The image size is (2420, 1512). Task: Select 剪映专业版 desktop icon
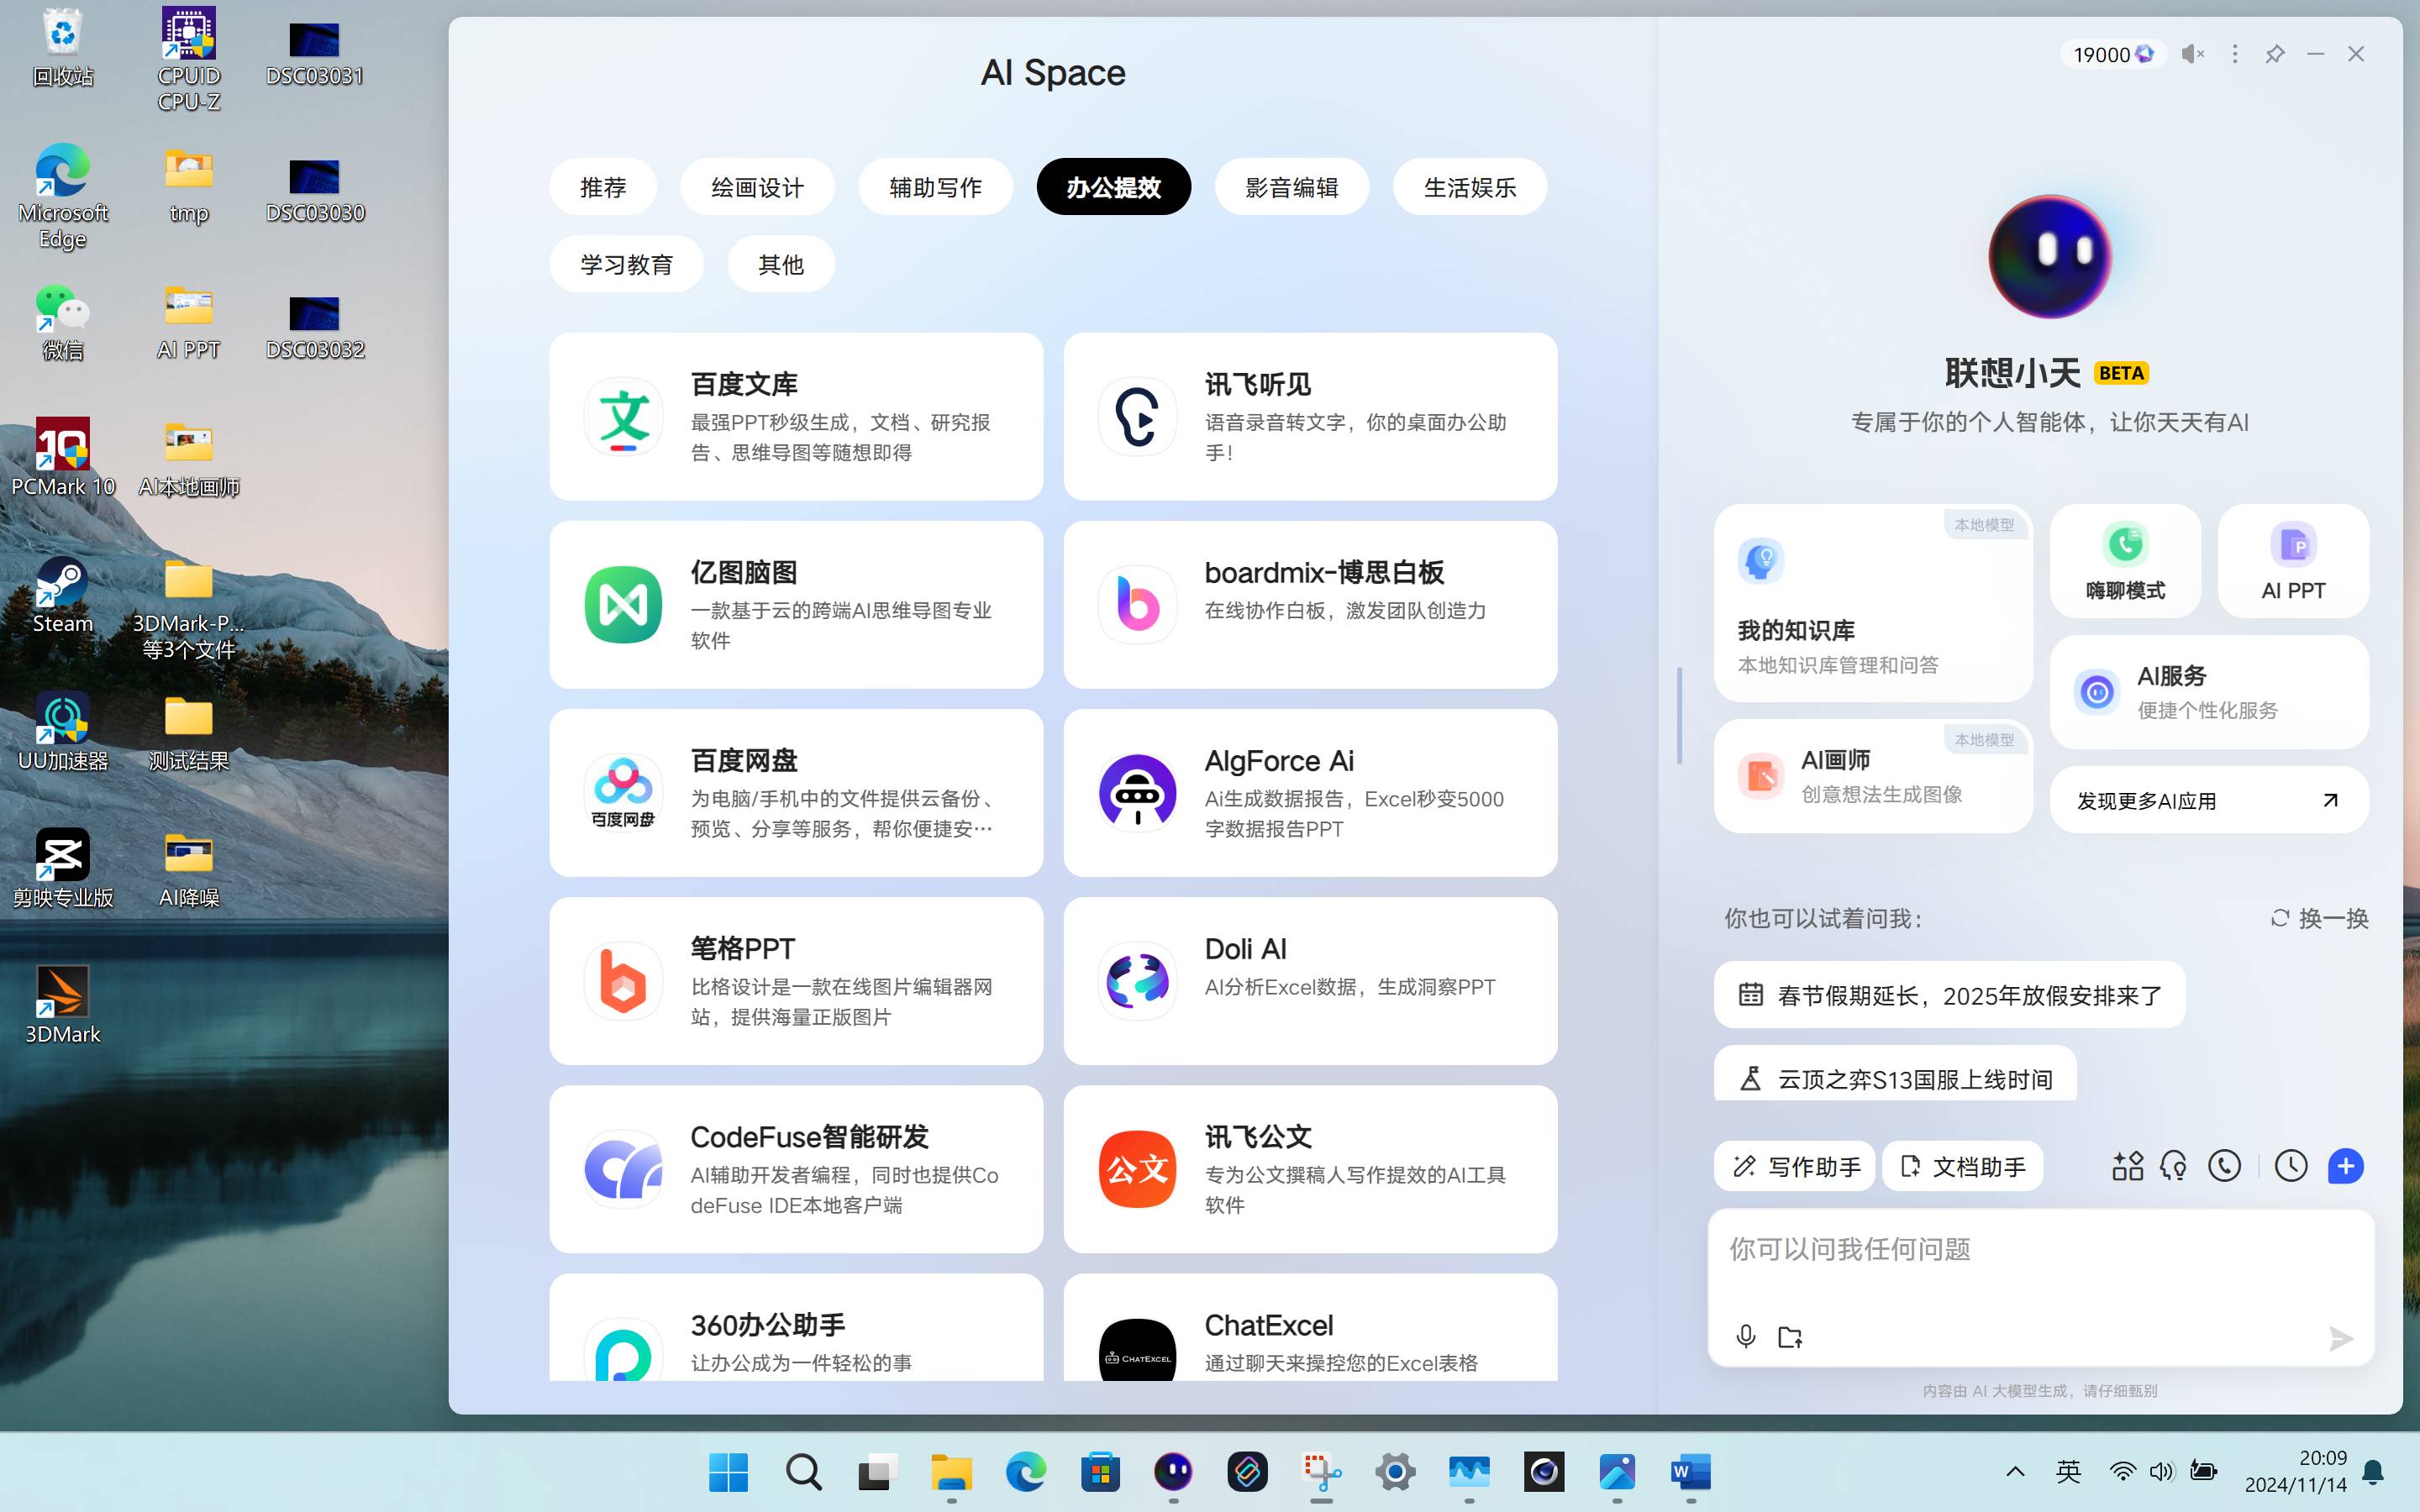[x=62, y=869]
